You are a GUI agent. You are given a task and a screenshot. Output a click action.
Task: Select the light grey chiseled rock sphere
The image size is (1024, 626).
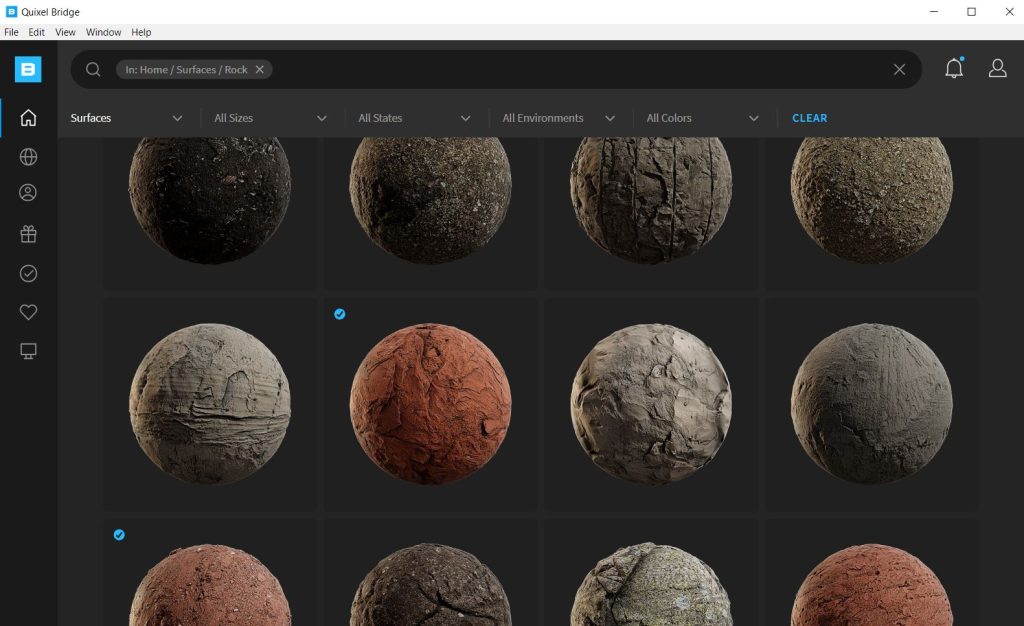651,403
